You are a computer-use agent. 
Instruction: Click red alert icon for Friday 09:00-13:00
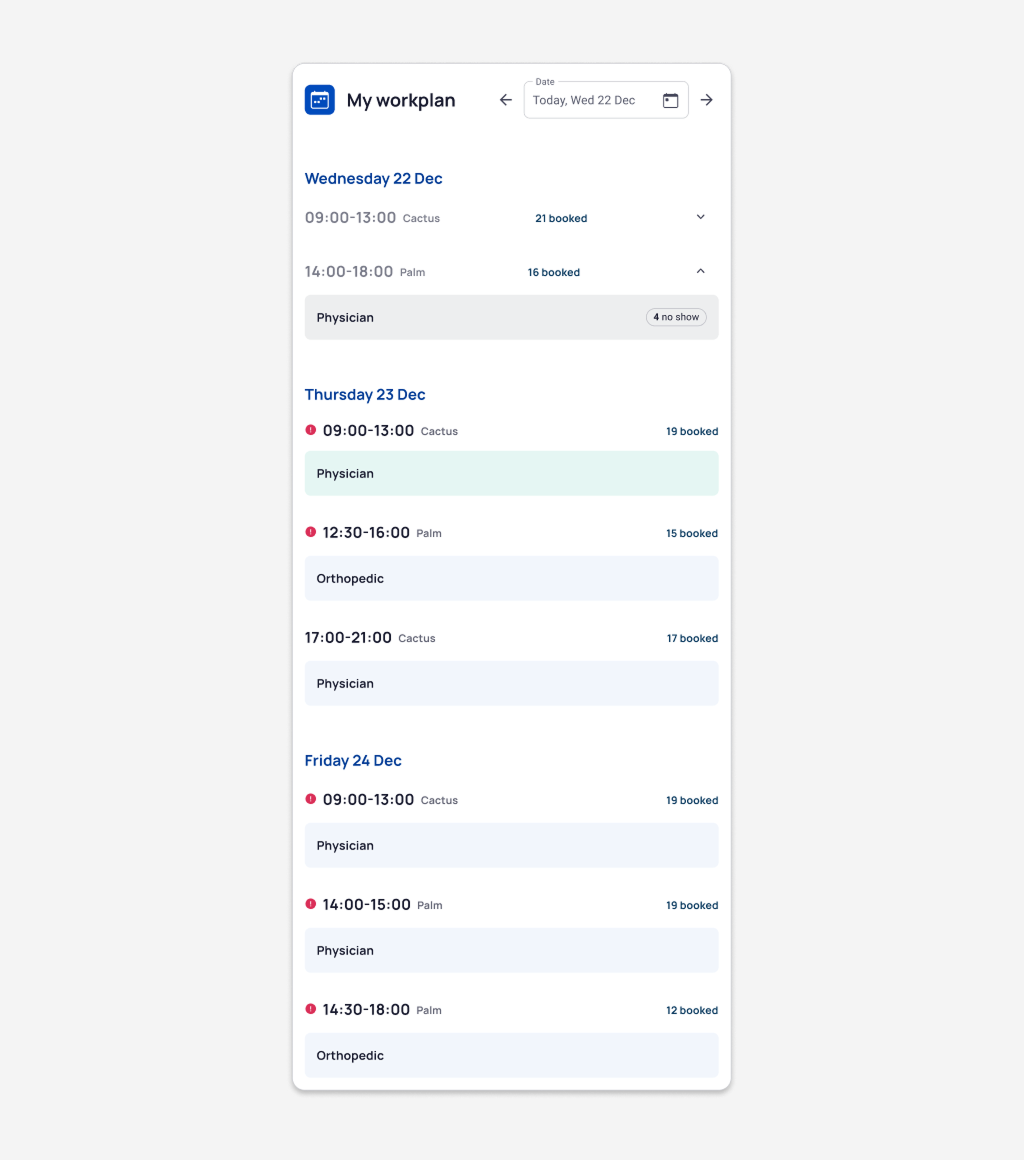311,799
